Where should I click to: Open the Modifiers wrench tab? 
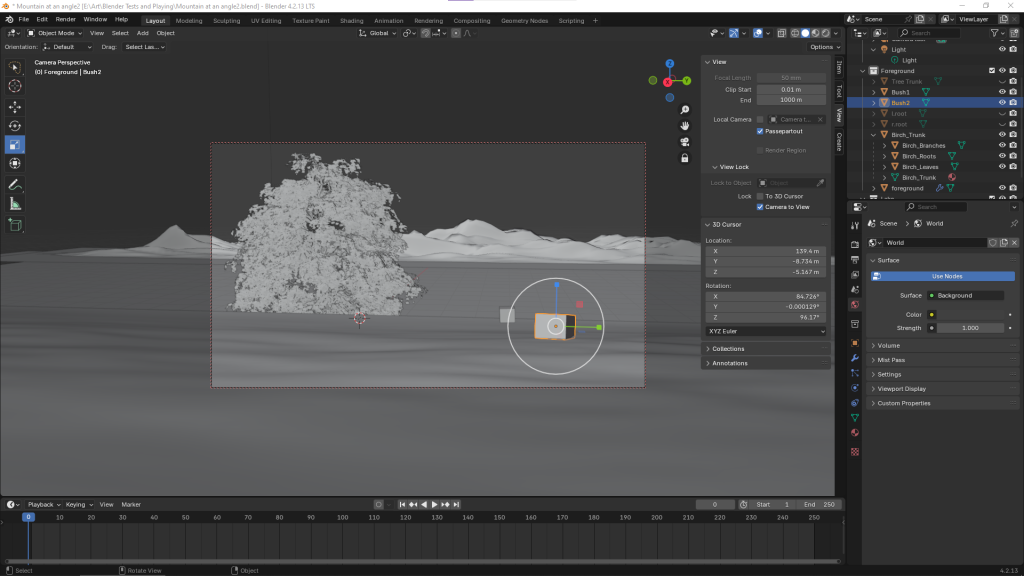pos(855,358)
